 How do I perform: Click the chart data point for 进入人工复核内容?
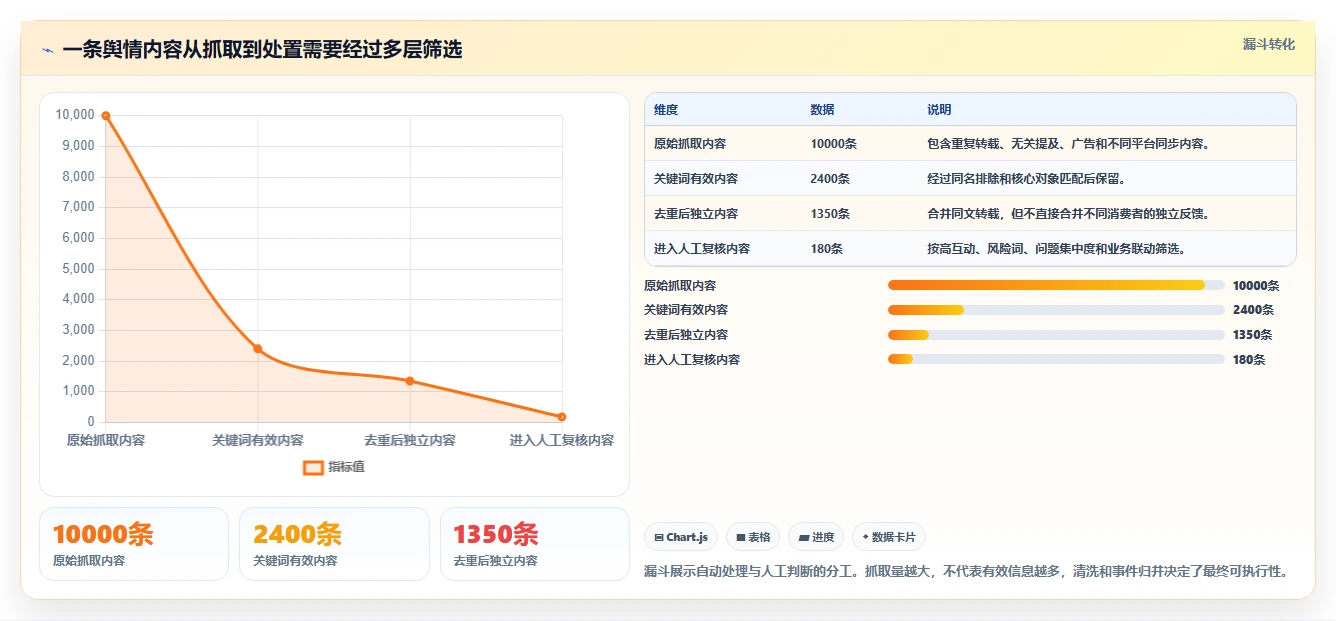click(x=562, y=417)
